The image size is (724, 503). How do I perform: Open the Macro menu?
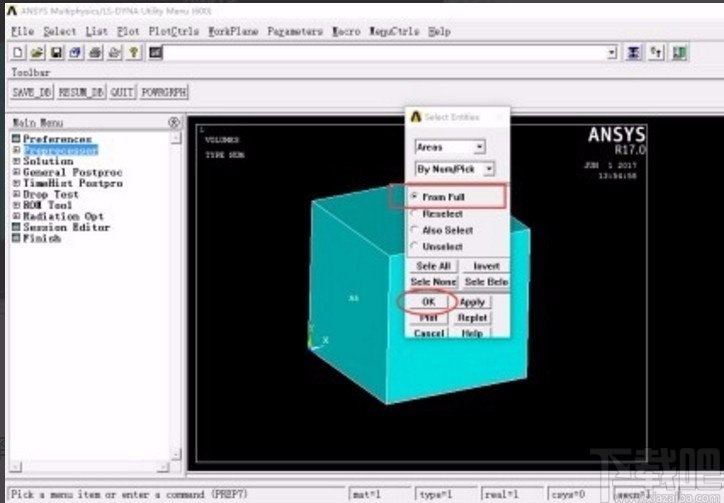point(346,31)
